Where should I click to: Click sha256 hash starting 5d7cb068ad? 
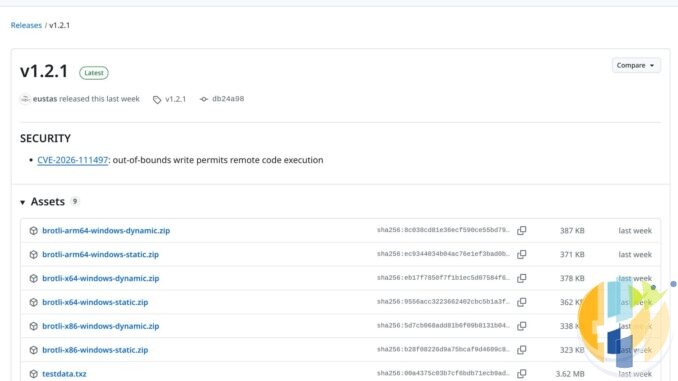tap(443, 325)
